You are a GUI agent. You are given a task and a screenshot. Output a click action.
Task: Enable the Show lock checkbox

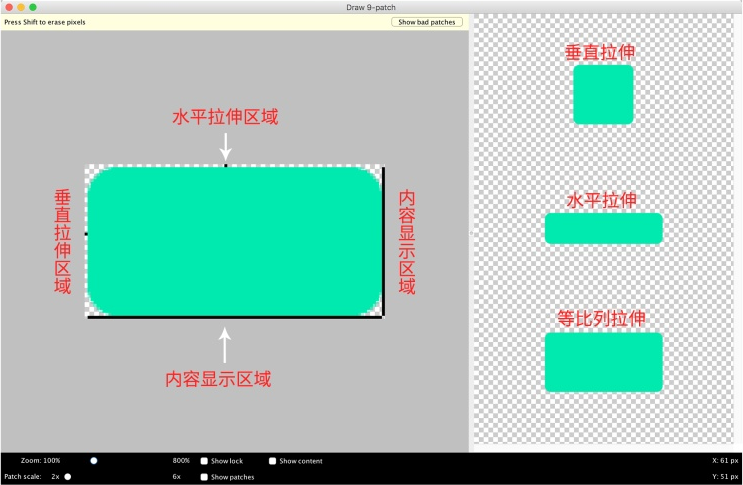click(x=205, y=461)
